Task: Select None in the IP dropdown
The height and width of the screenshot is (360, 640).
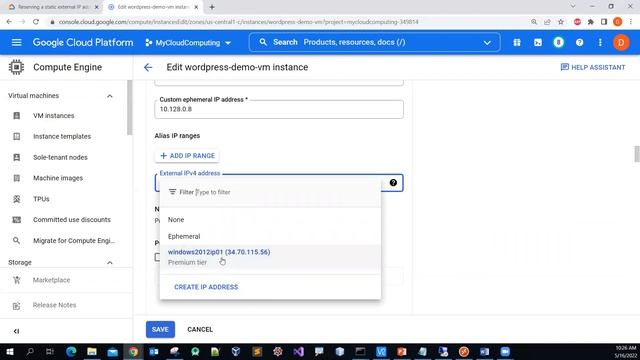Action: [x=270, y=220]
